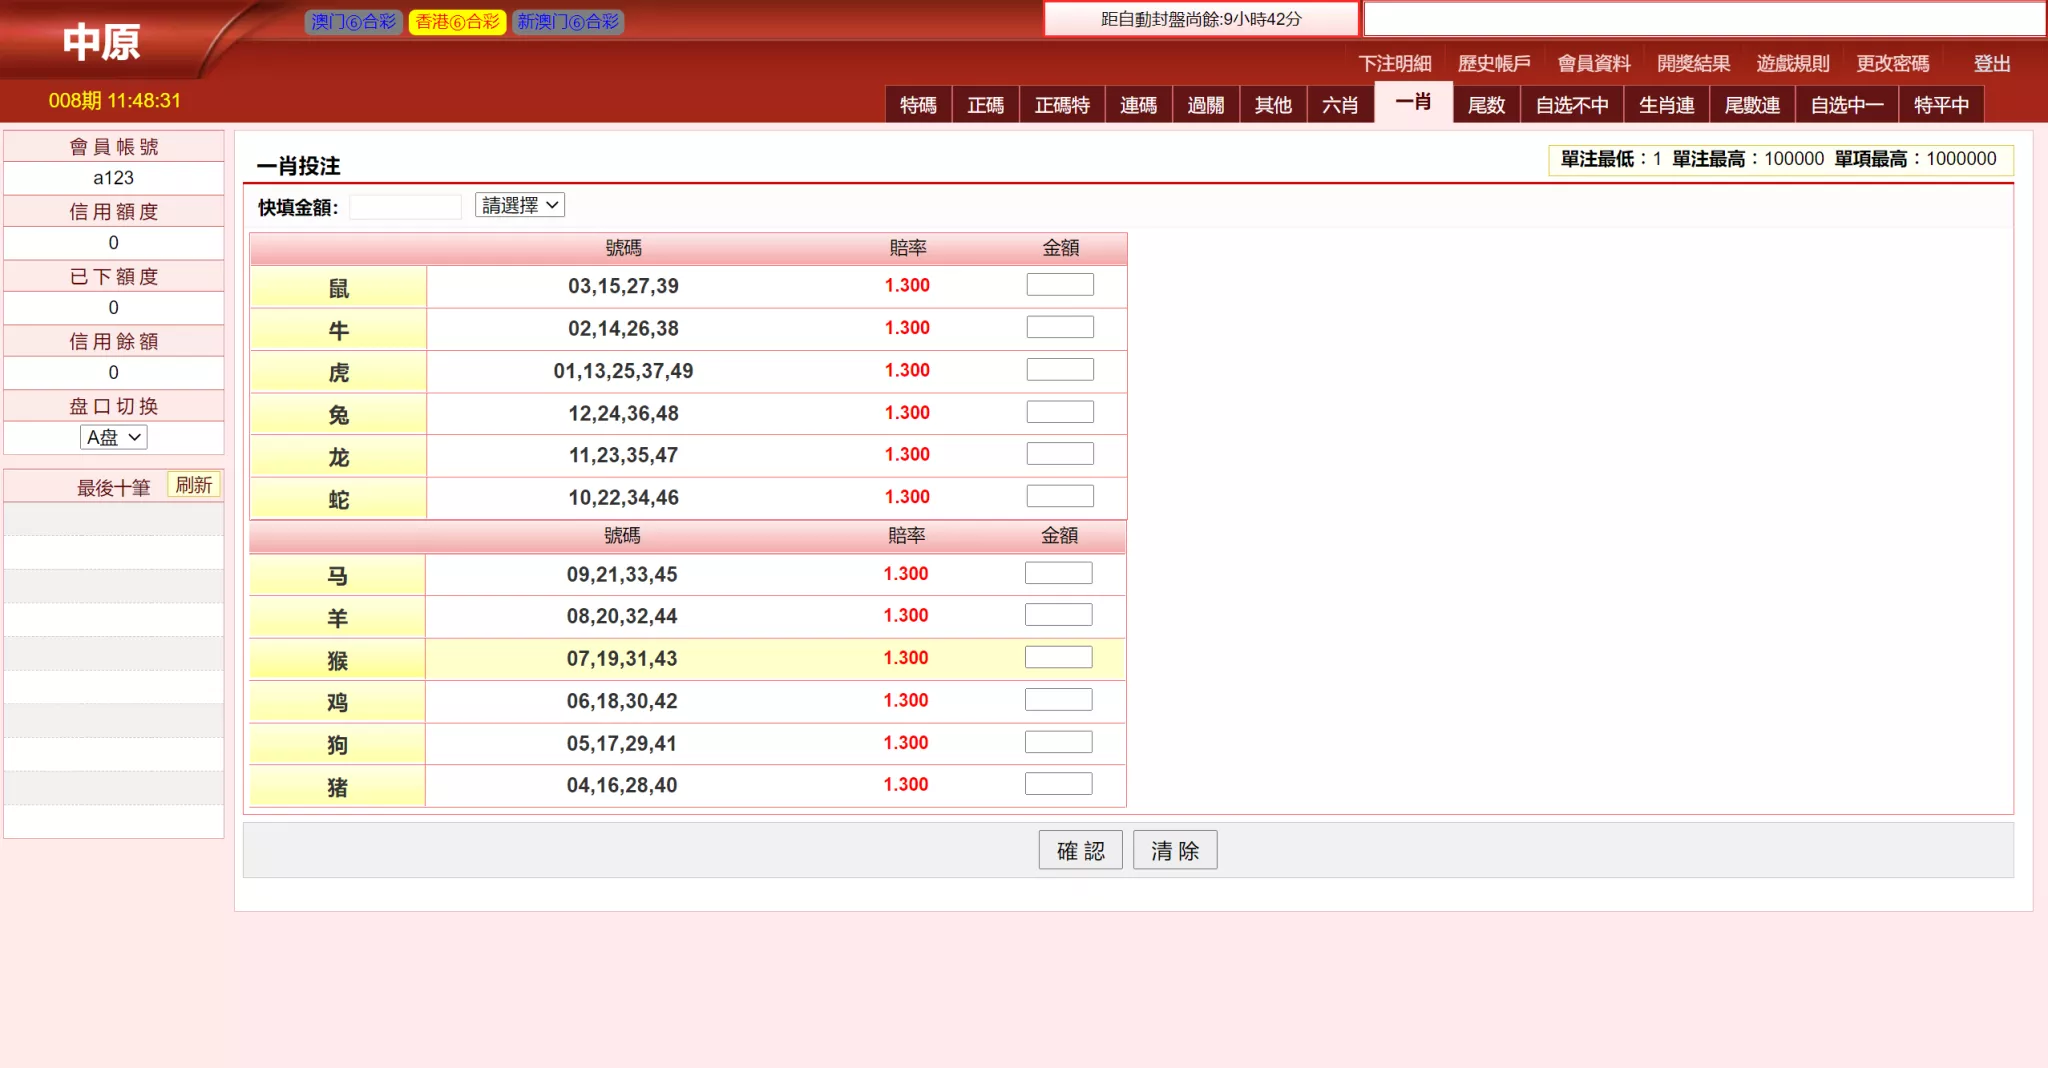
Task: Click the 確認 confirm button
Action: [x=1079, y=849]
